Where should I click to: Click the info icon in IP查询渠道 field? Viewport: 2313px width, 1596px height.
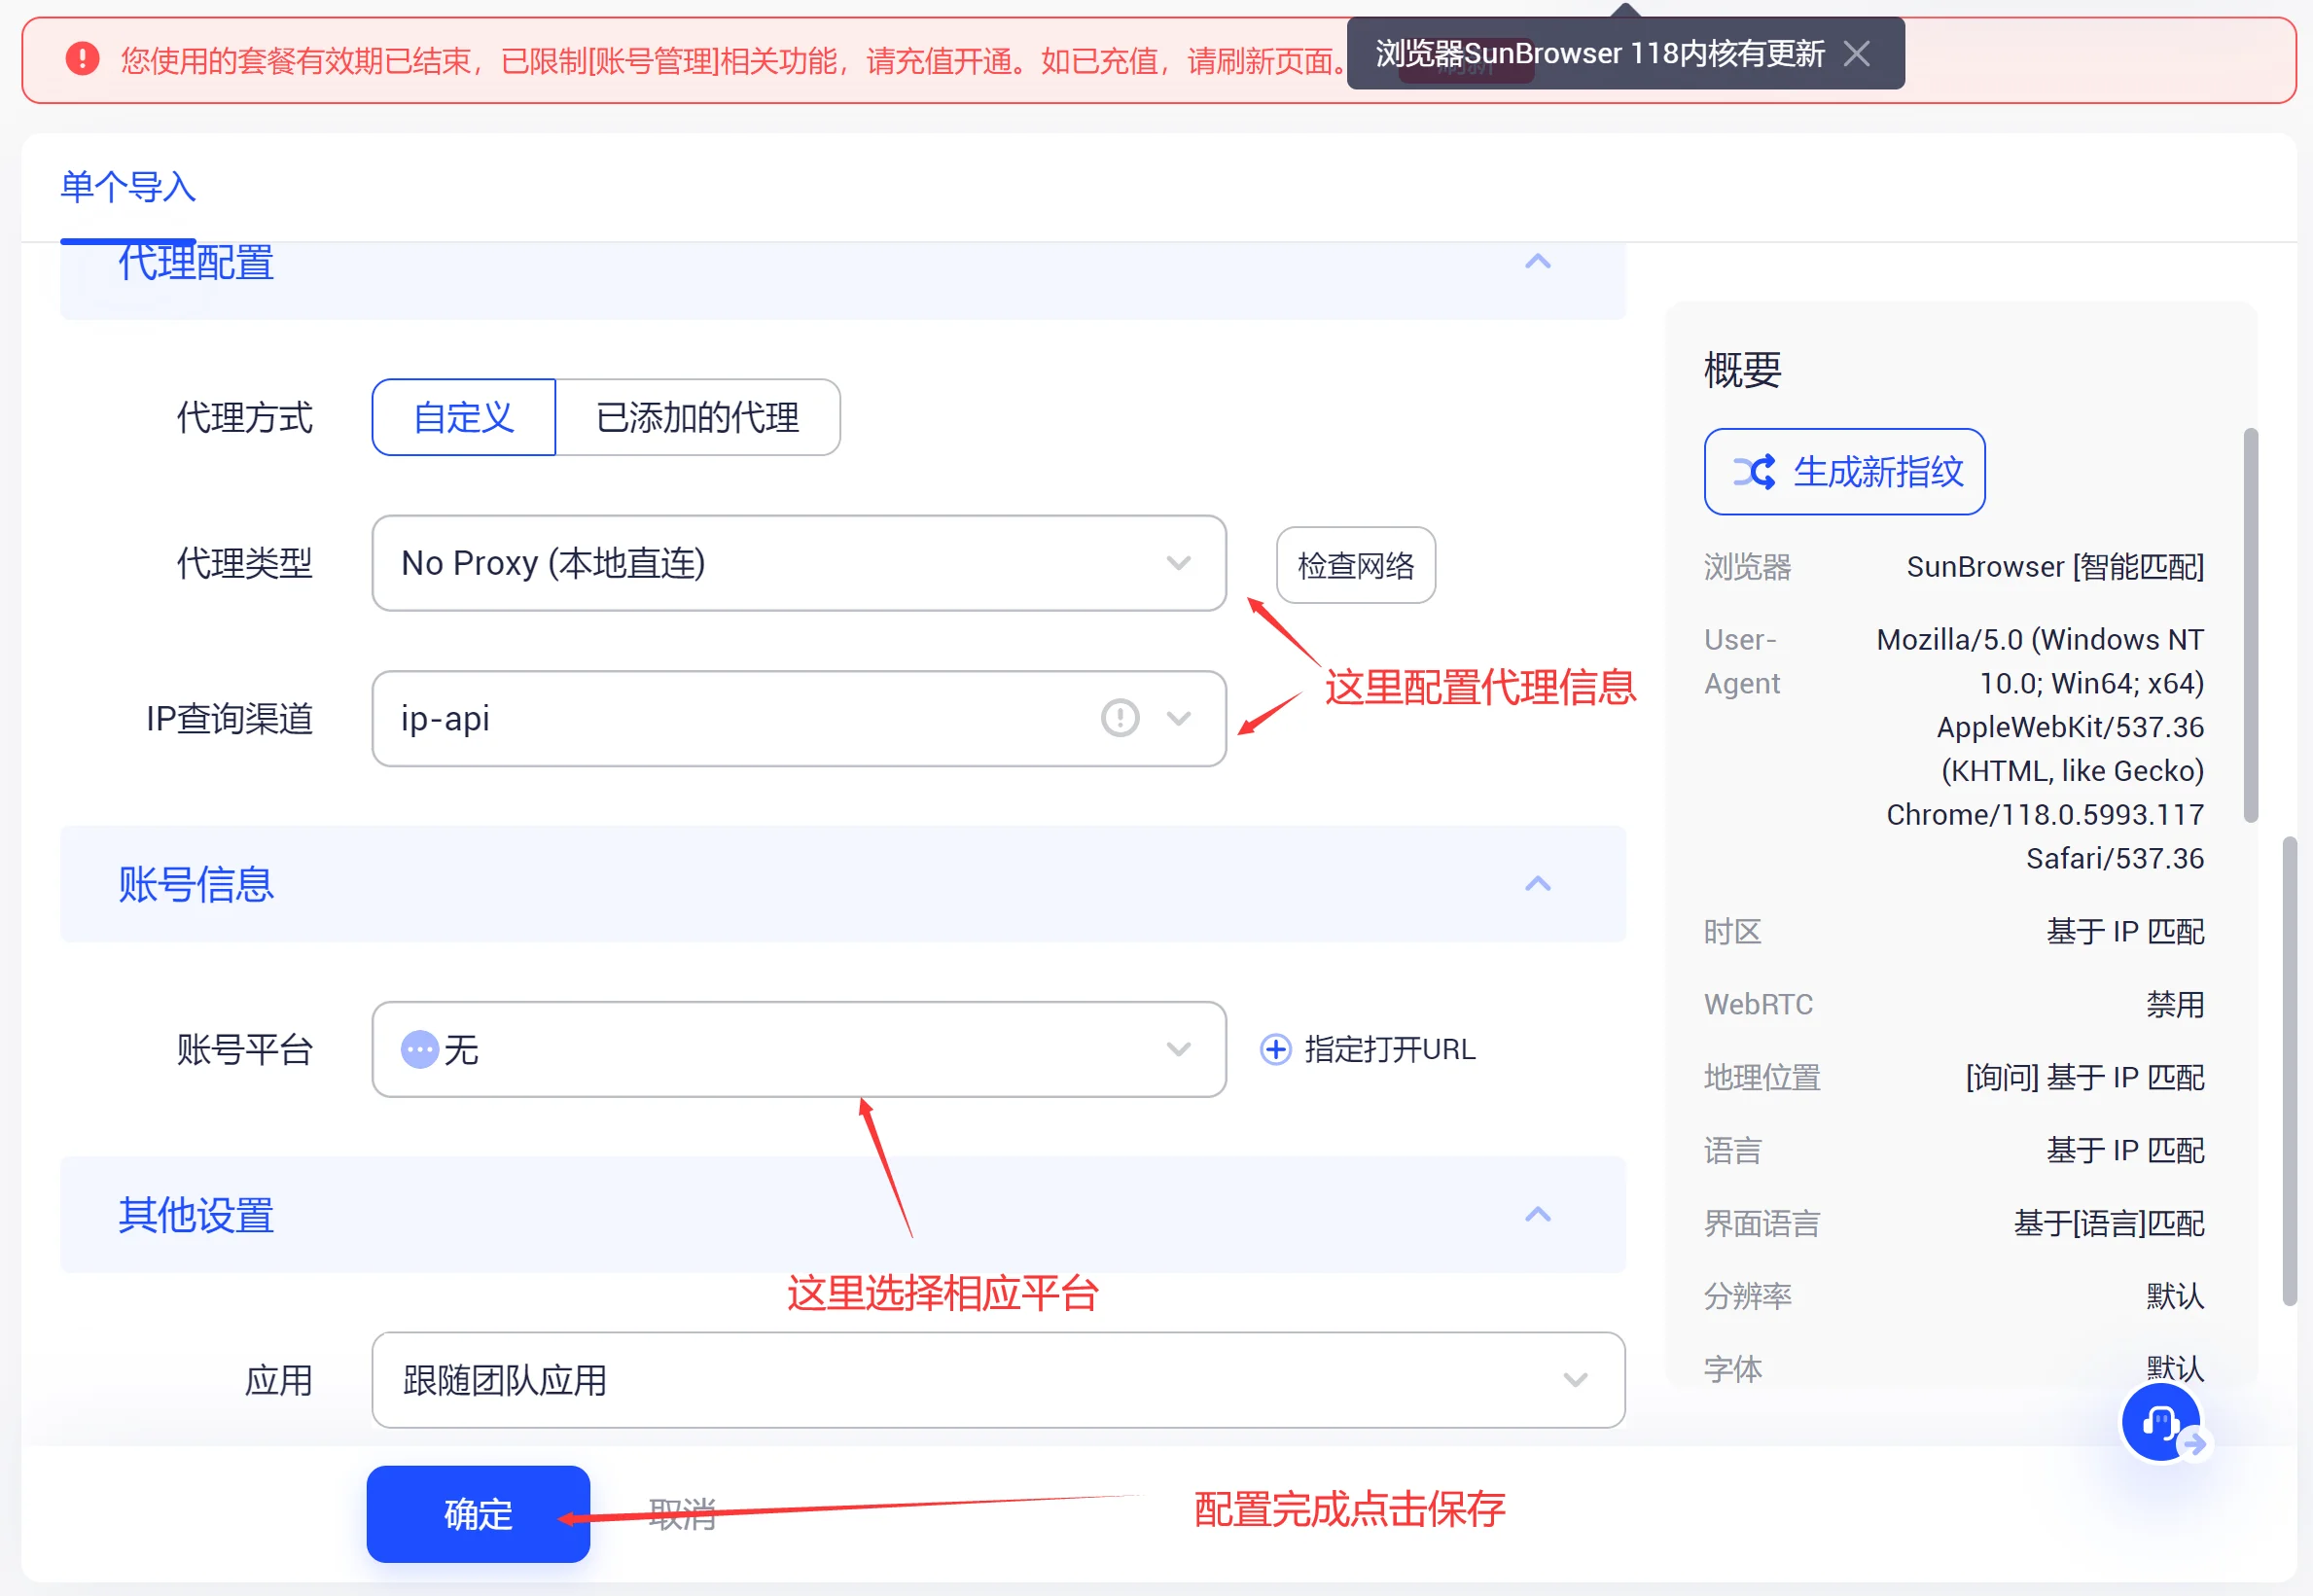1120,718
